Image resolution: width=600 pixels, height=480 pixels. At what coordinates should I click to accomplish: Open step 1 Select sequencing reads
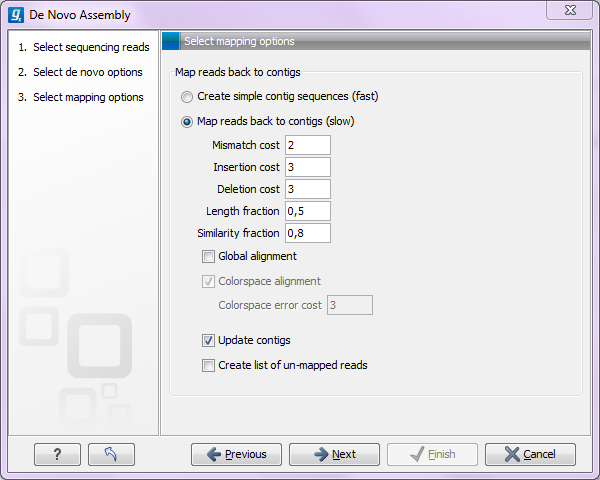pos(90,47)
